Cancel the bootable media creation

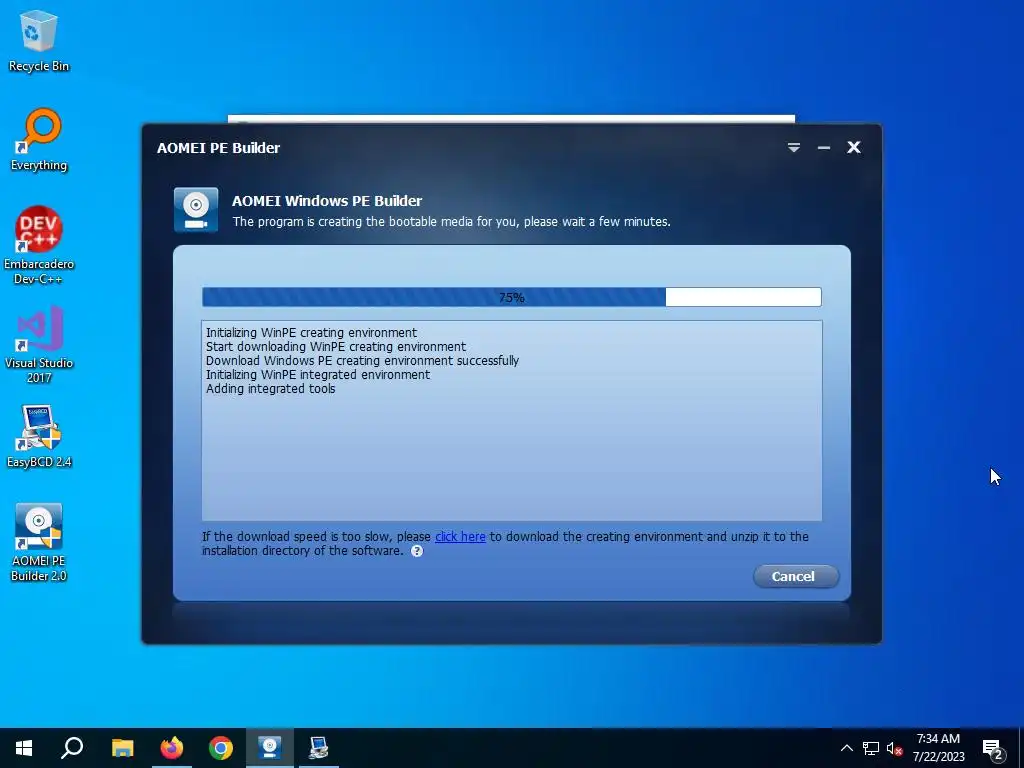[x=795, y=577]
